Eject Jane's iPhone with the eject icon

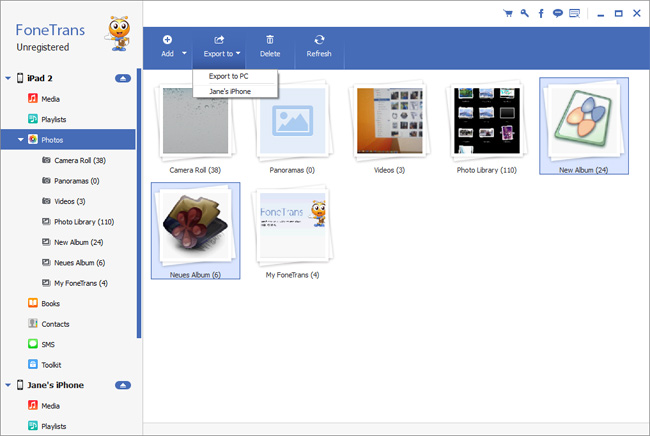(123, 384)
